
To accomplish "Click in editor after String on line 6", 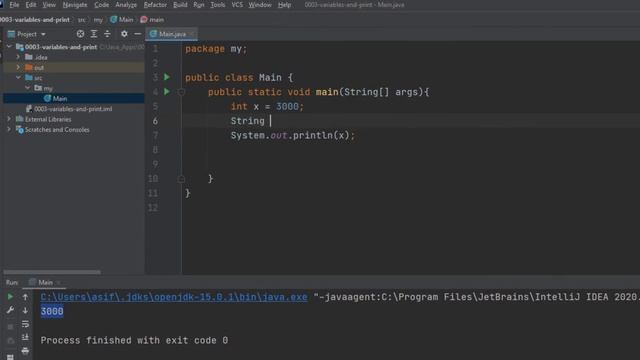I will (x=270, y=121).
